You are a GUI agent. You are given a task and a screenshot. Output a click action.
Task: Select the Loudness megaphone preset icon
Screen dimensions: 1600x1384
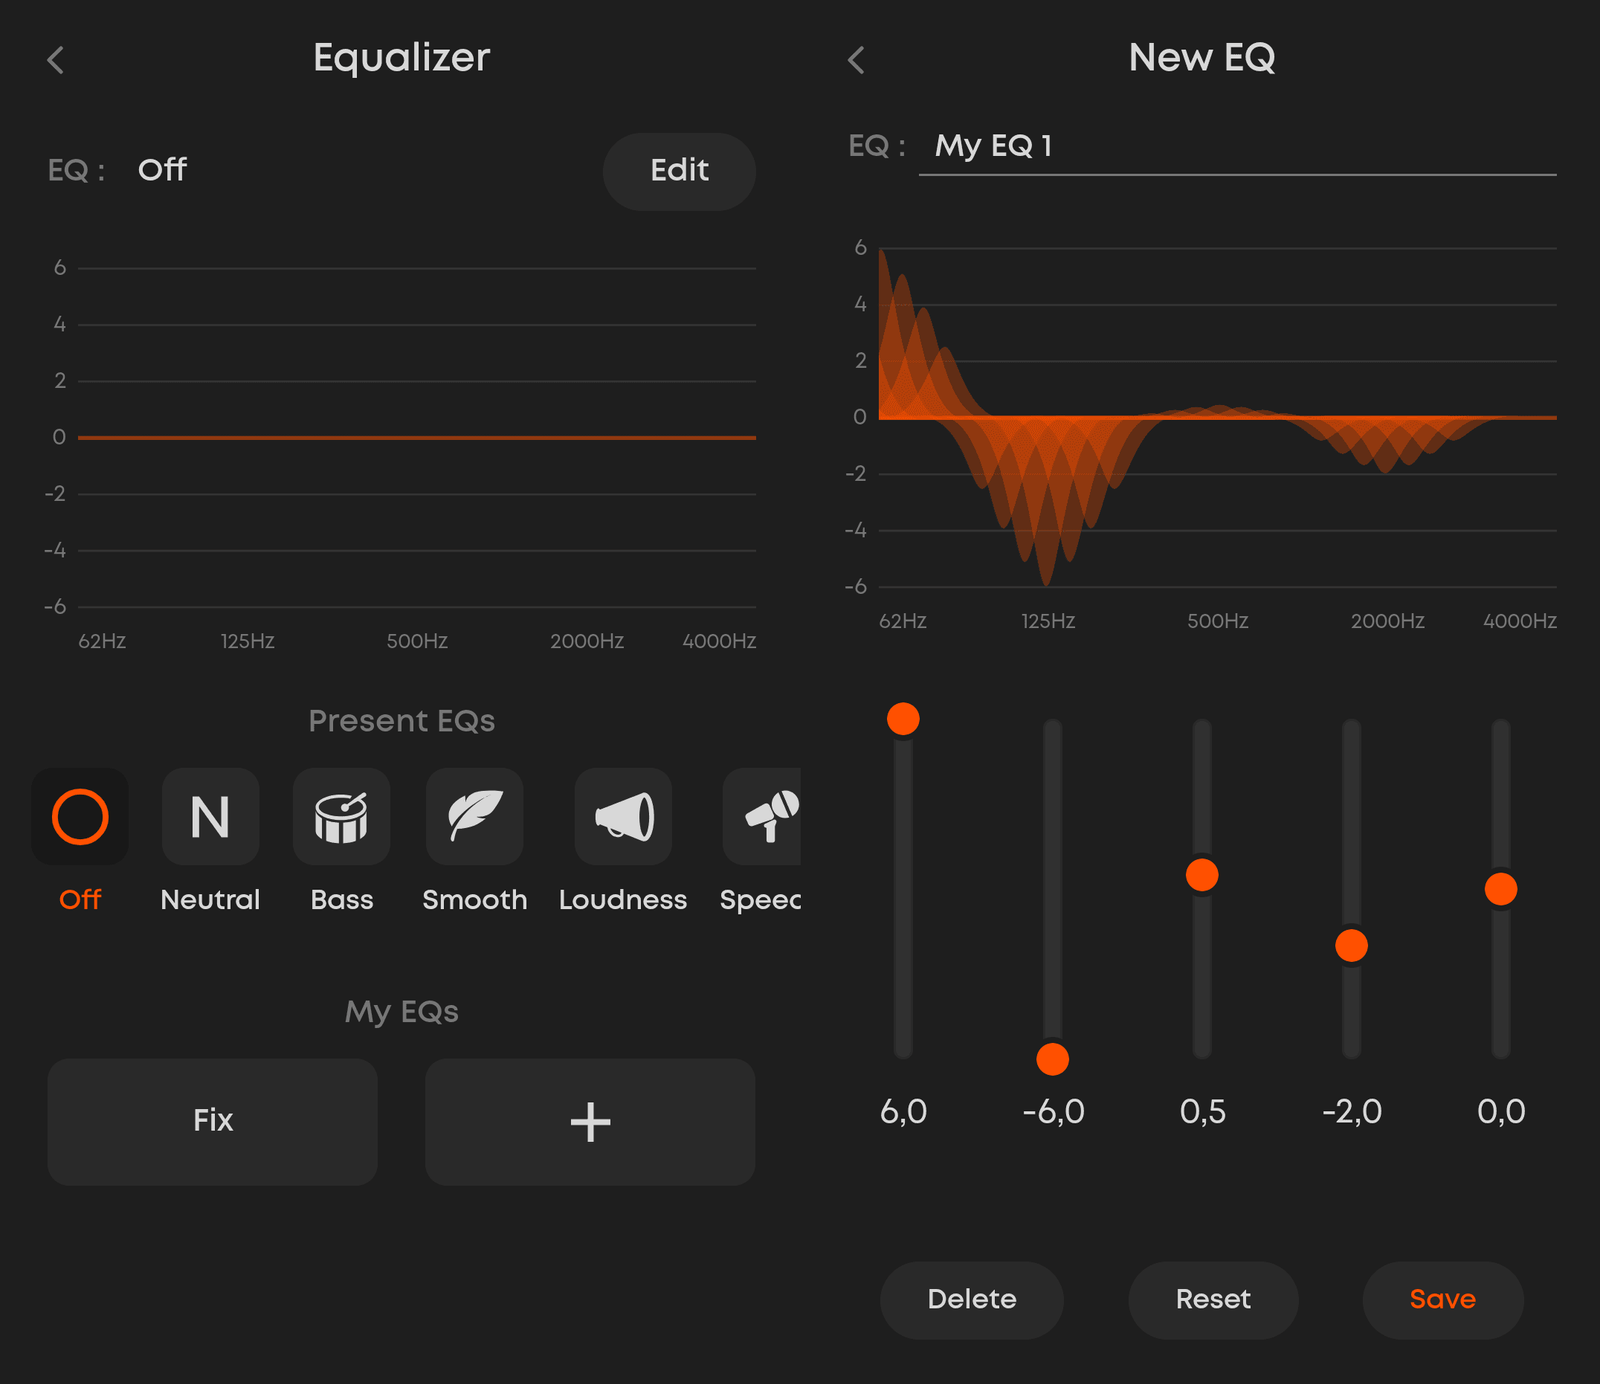tap(623, 817)
